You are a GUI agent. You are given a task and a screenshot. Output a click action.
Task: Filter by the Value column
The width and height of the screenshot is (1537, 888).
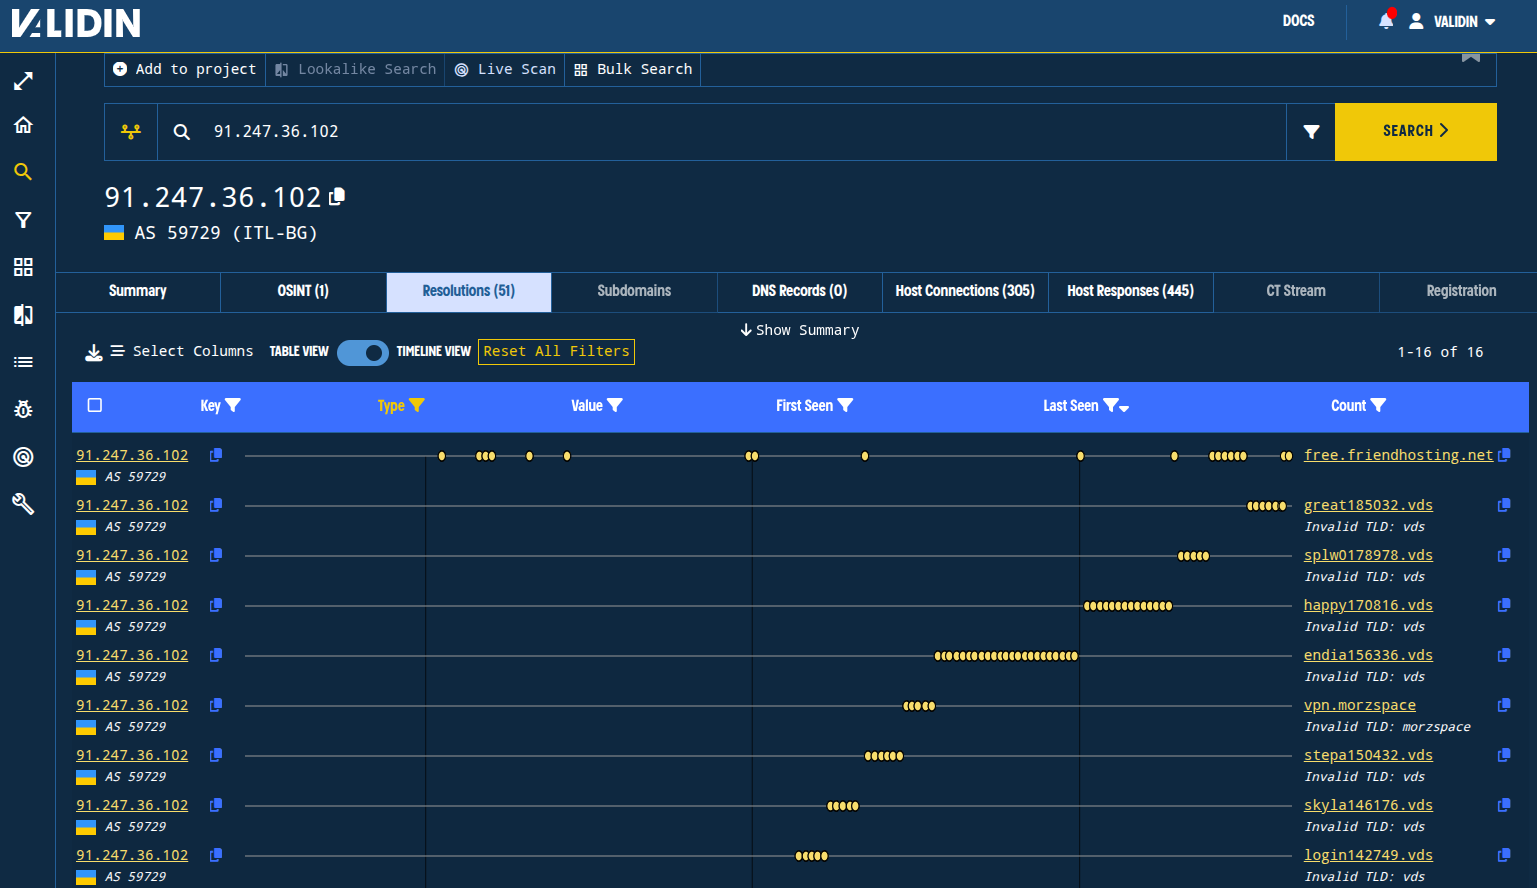tap(615, 405)
